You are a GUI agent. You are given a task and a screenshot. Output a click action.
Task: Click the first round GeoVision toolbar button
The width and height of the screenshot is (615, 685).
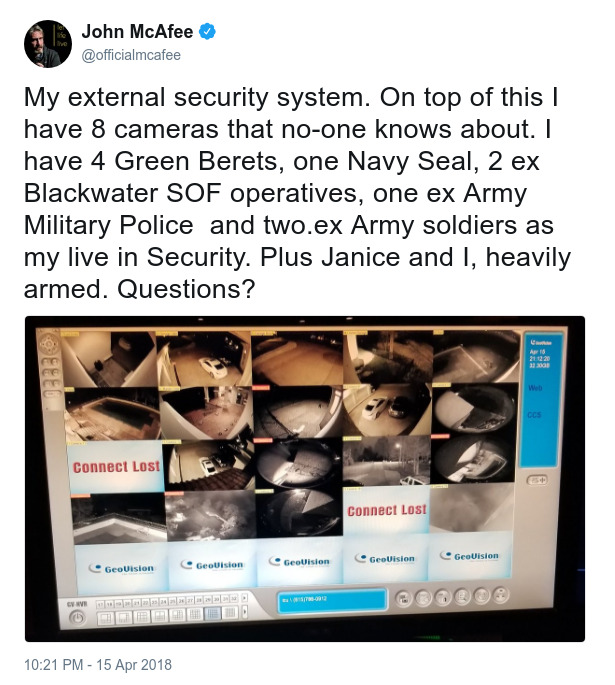coord(404,599)
